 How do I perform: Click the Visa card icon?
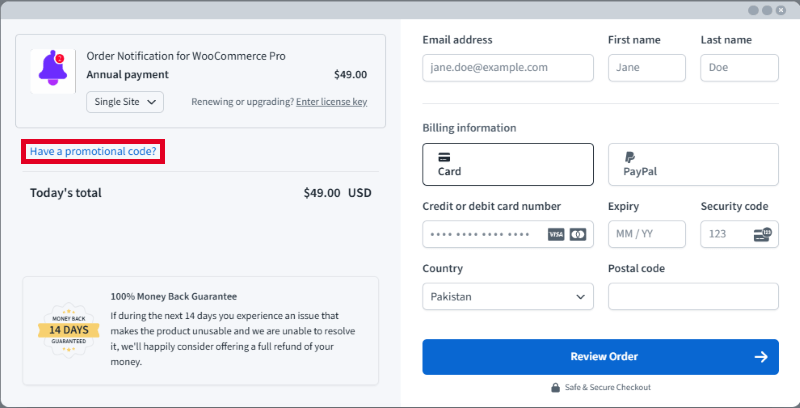(x=556, y=234)
